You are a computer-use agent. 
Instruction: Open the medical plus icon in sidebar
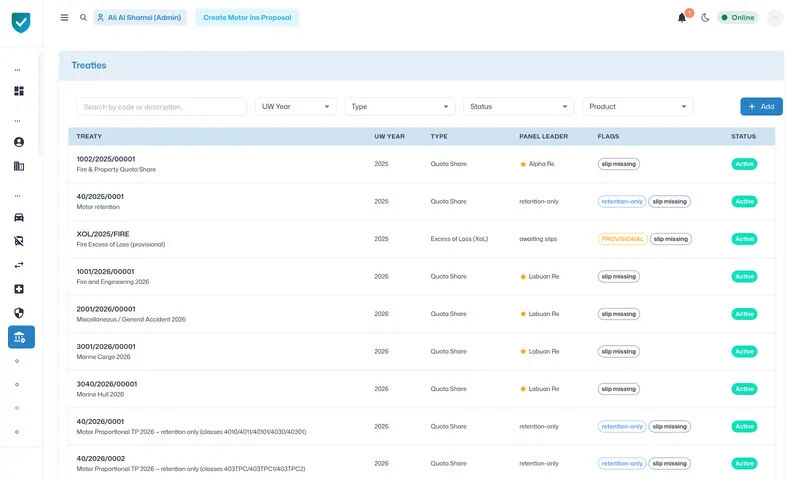coord(19,289)
